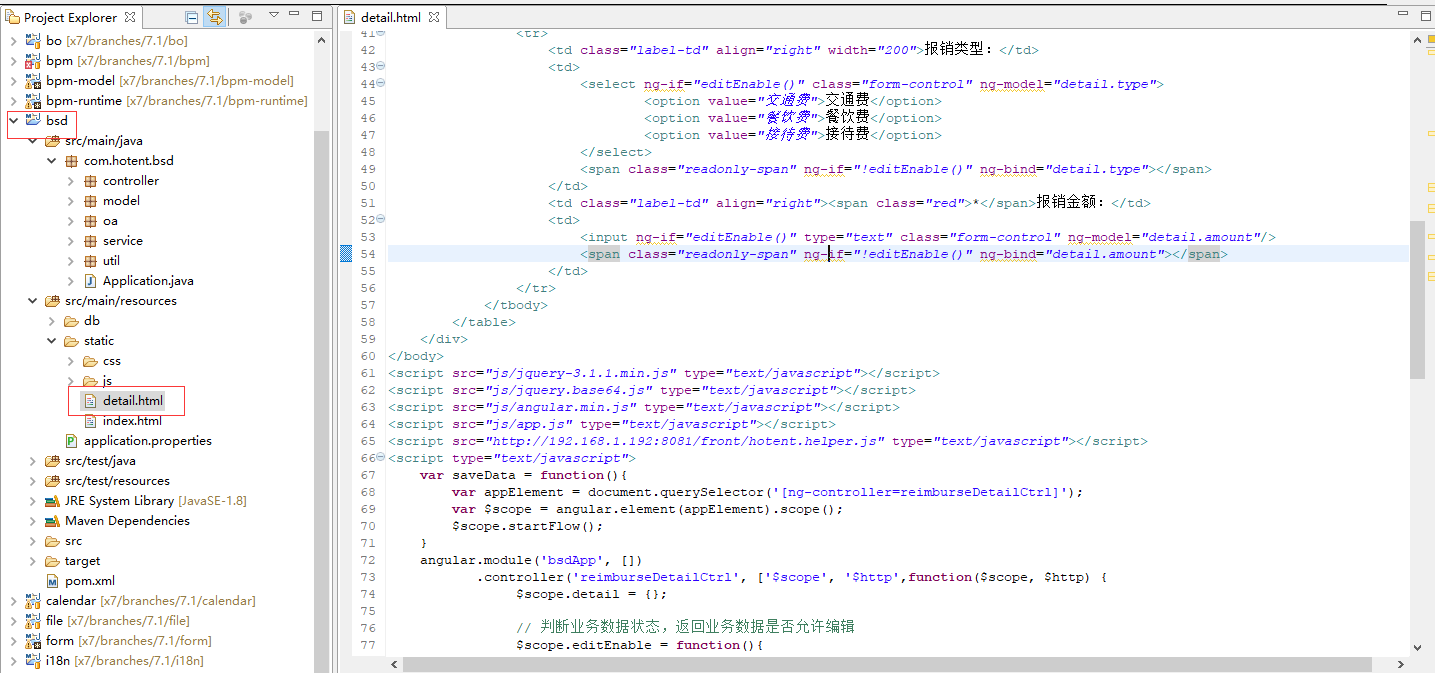Click the editor vertical scrollbar thumb
Screen dimensions: 1435x673
coord(1417,299)
